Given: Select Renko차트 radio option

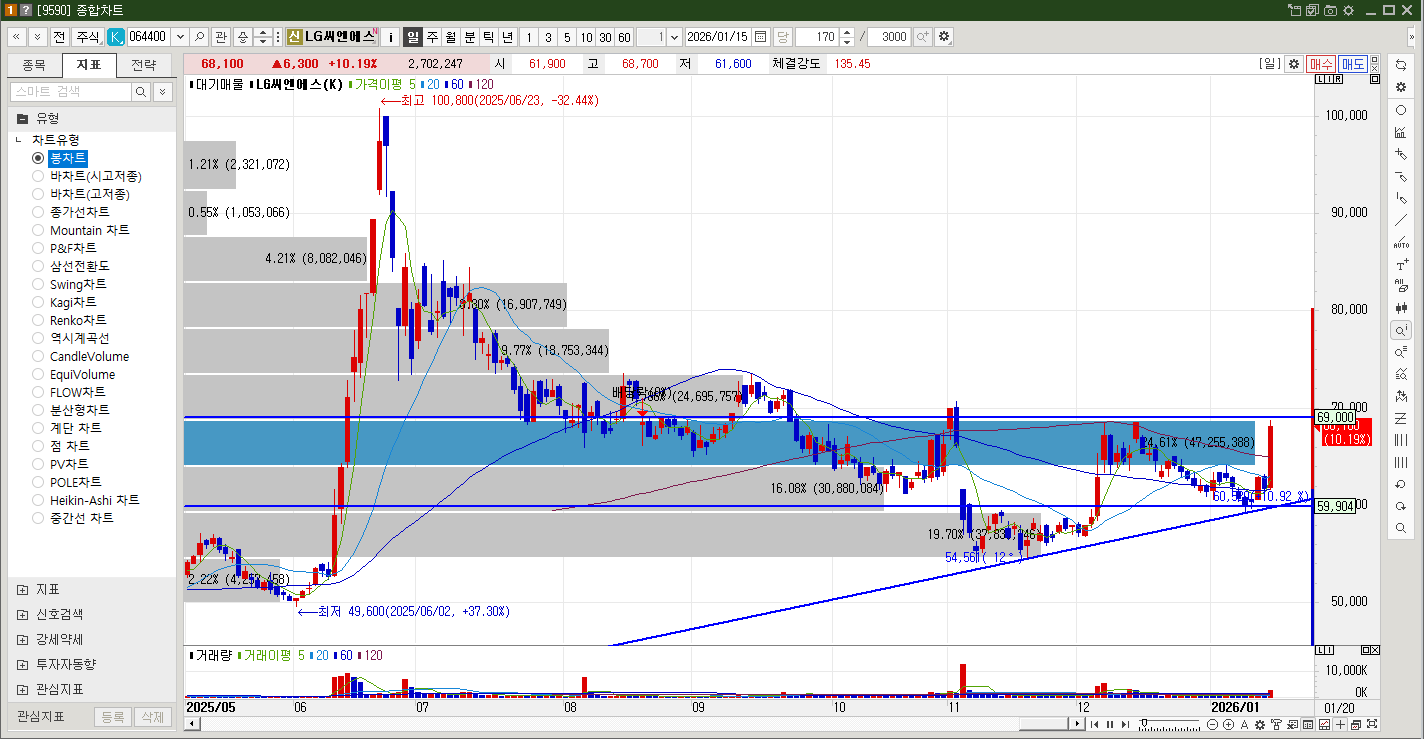Looking at the screenshot, I should (x=38, y=320).
